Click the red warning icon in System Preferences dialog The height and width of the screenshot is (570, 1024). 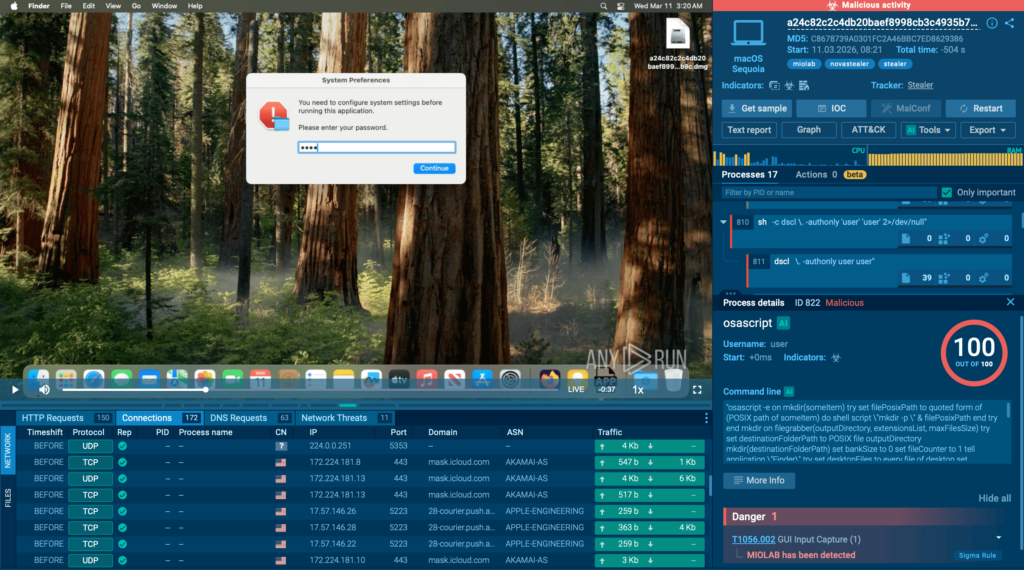point(274,116)
